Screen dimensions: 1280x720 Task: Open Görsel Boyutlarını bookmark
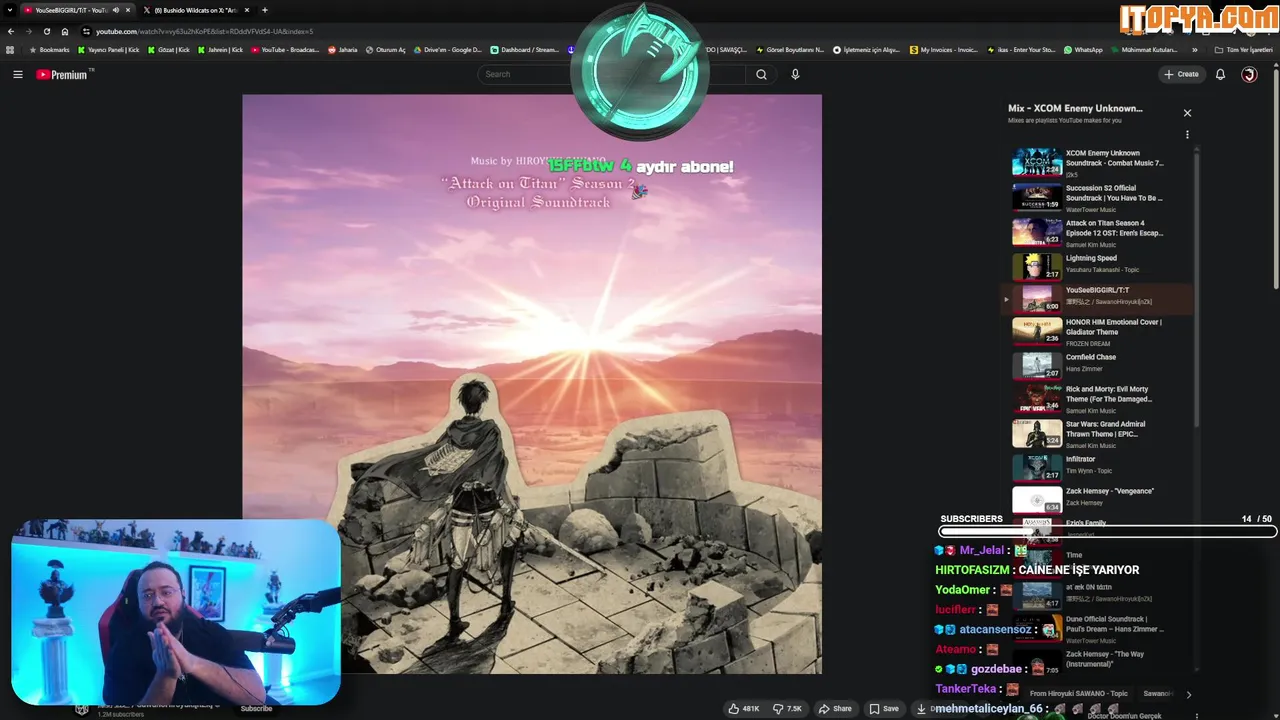(x=791, y=49)
